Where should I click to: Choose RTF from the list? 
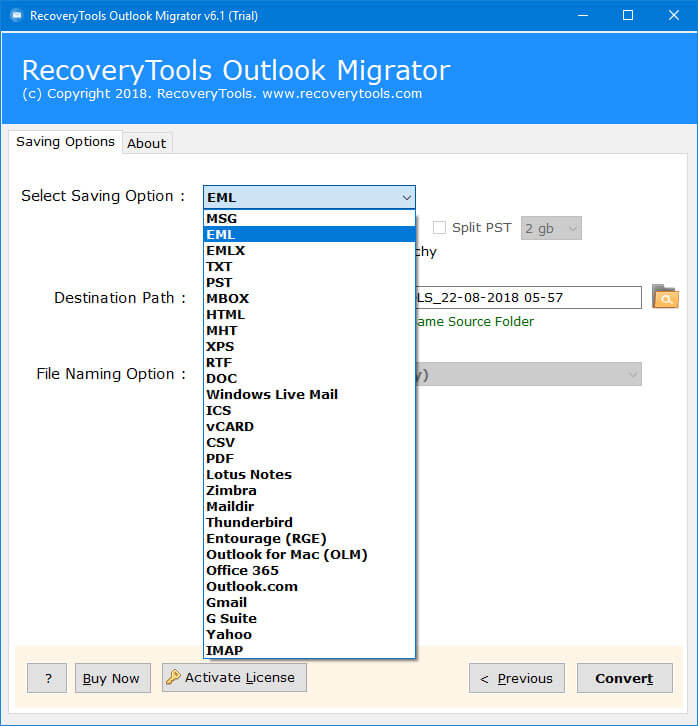tap(309, 363)
